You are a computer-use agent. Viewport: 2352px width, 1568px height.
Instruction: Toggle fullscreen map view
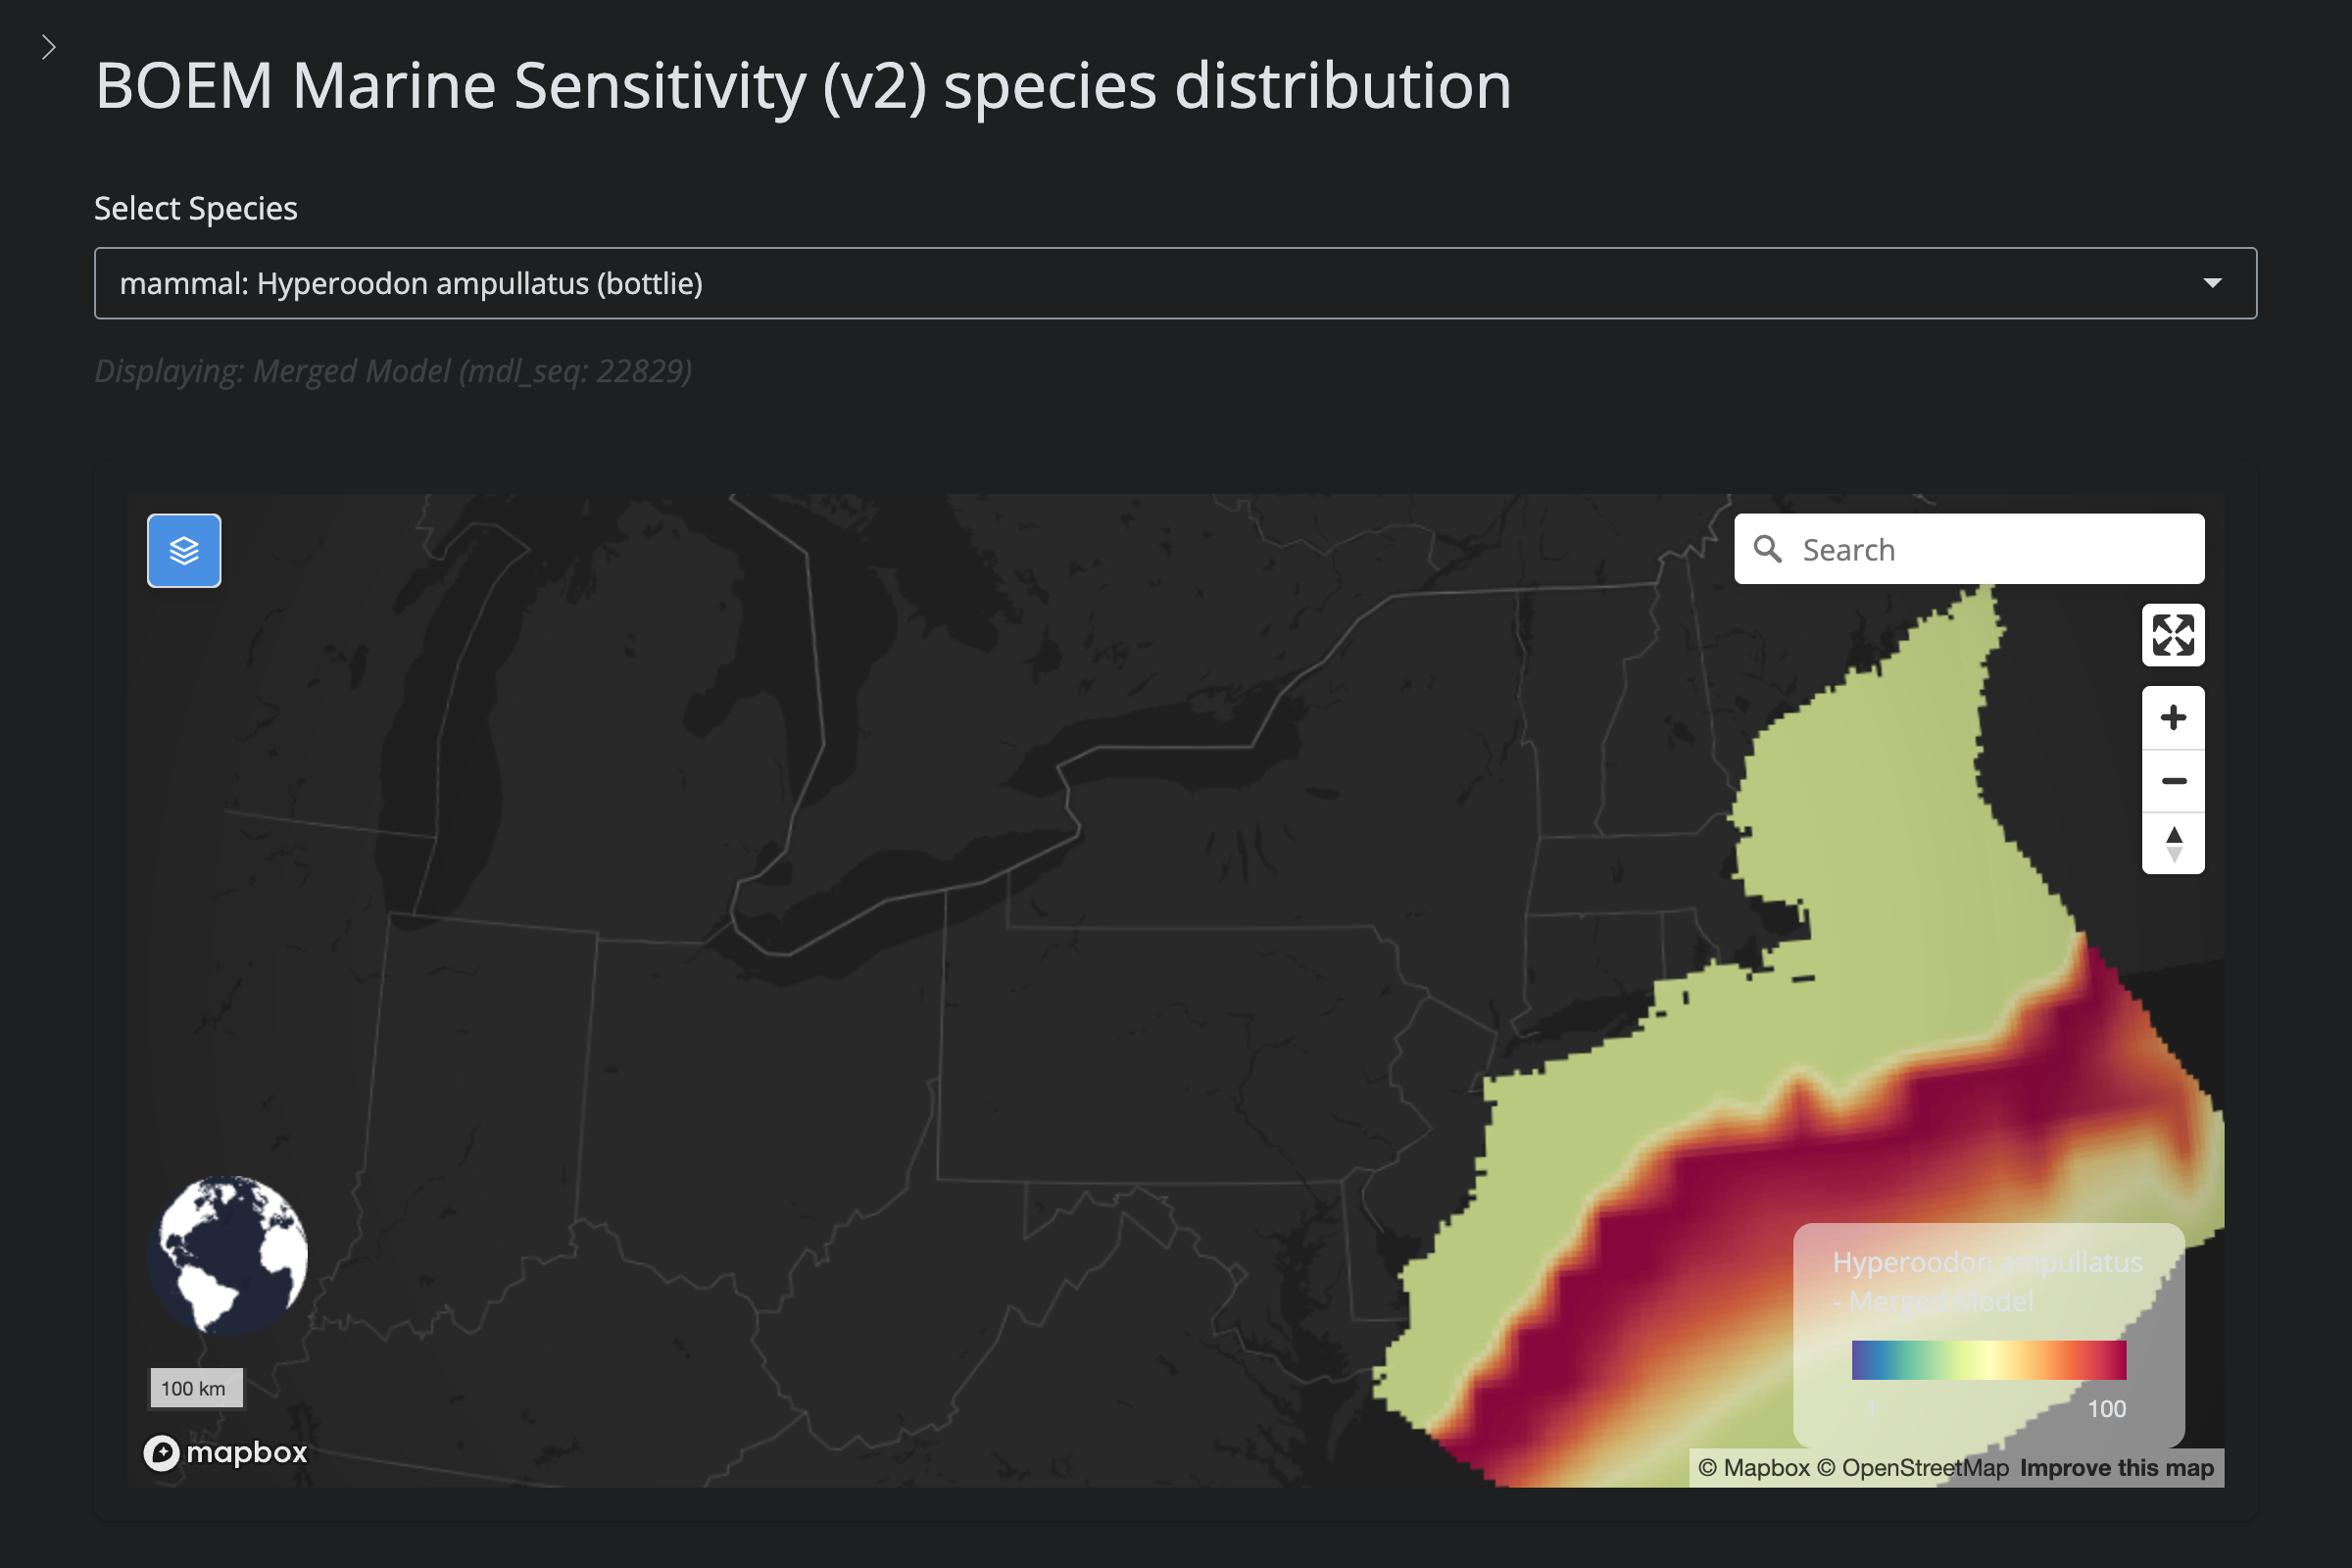pyautogui.click(x=2172, y=635)
